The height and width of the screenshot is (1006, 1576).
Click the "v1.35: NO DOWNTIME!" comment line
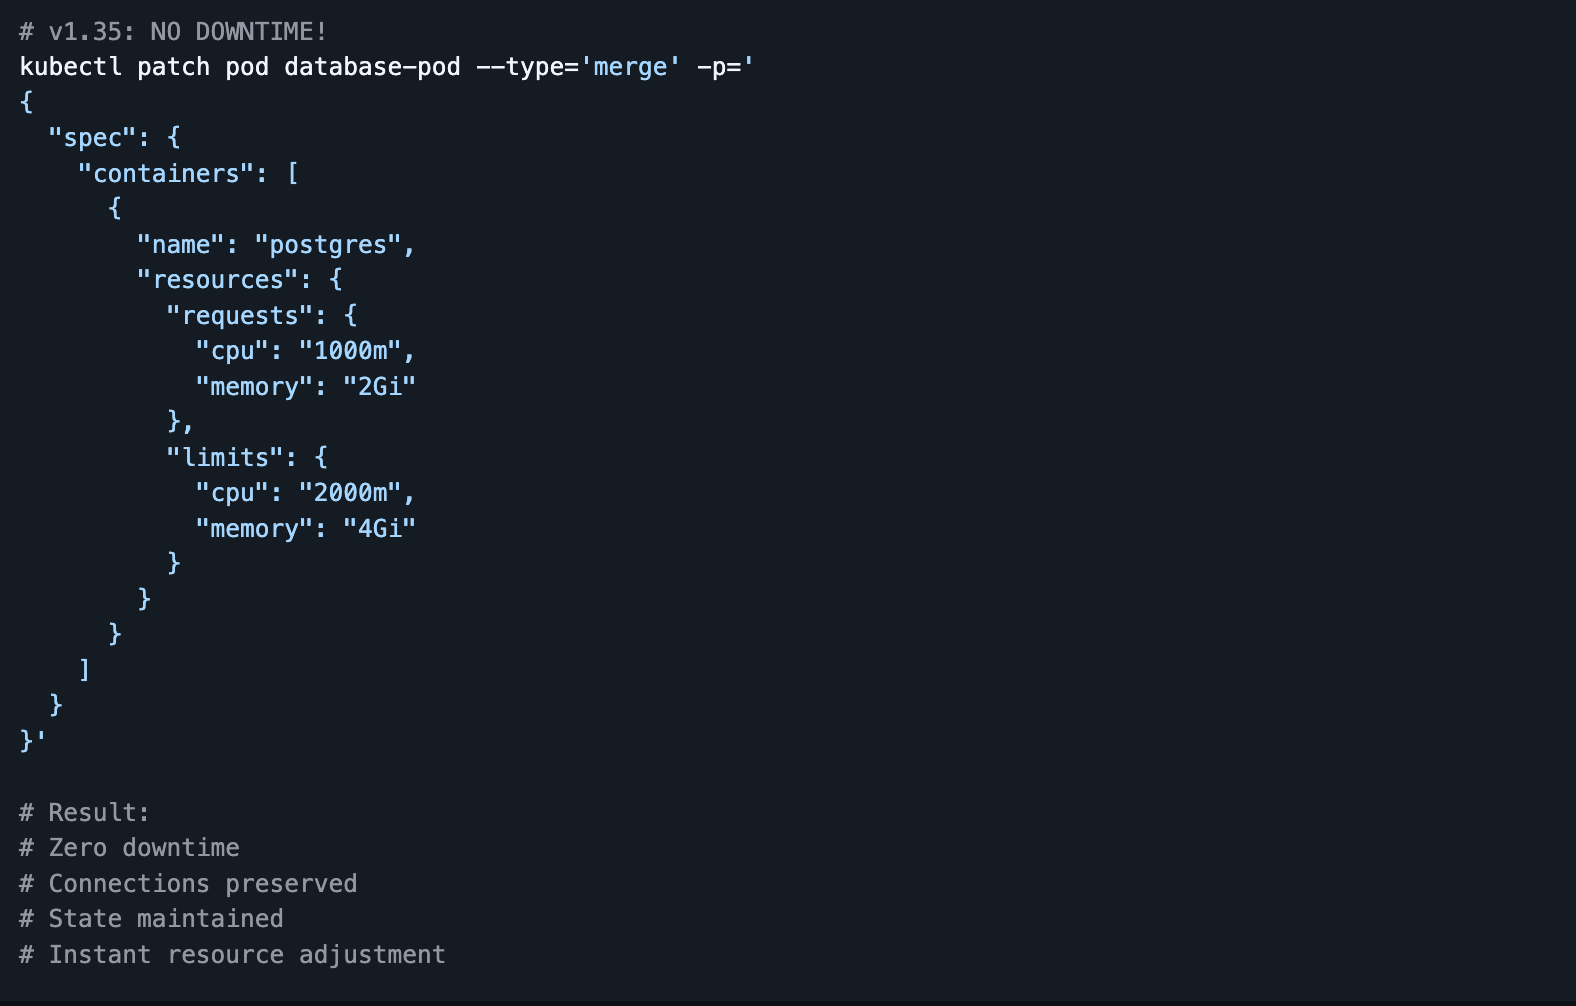173,32
